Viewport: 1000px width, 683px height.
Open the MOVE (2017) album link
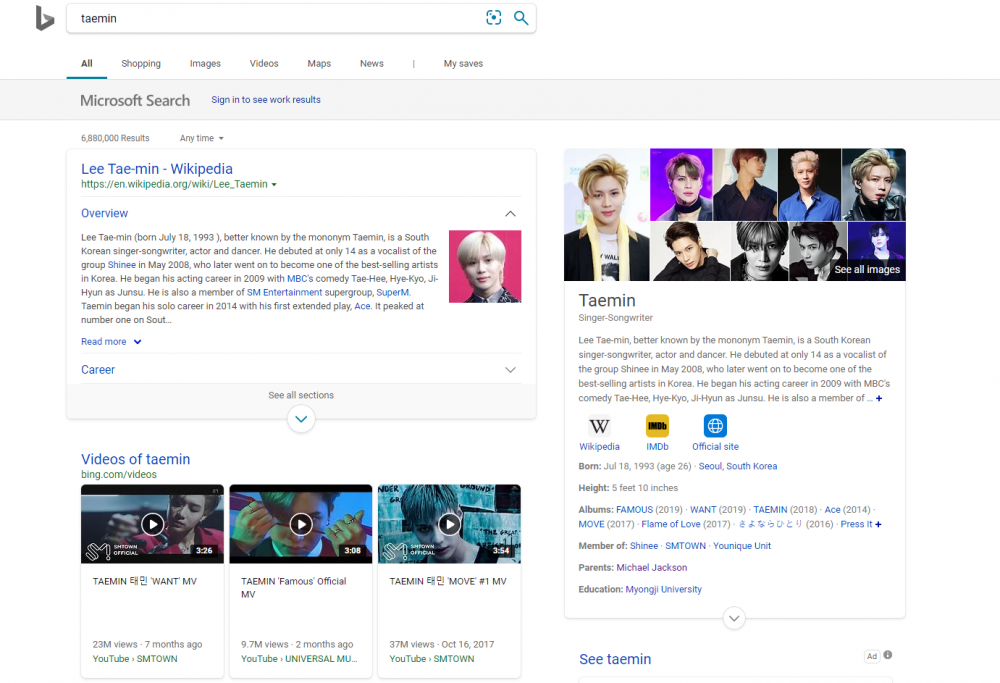point(591,524)
